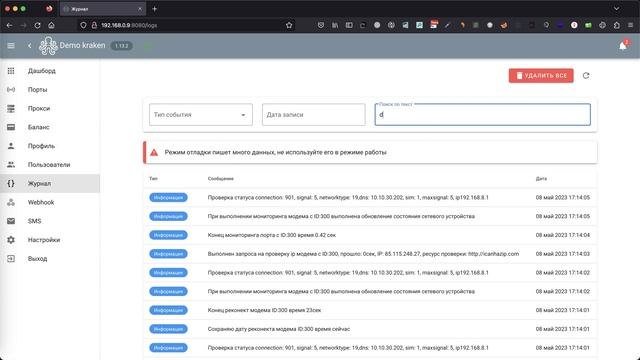This screenshot has height=360, width=640.
Task: Click message 'Конец мониторинга порта с ID:300'
Action: (271, 235)
